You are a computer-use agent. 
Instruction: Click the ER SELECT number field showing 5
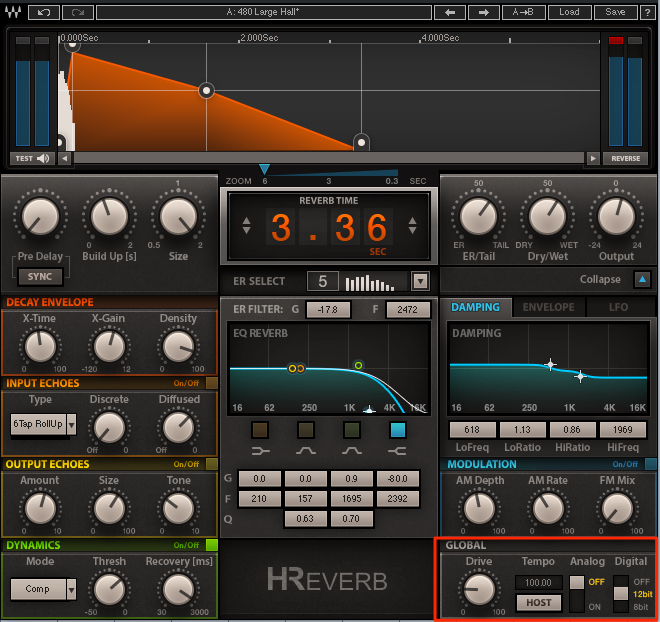click(322, 281)
